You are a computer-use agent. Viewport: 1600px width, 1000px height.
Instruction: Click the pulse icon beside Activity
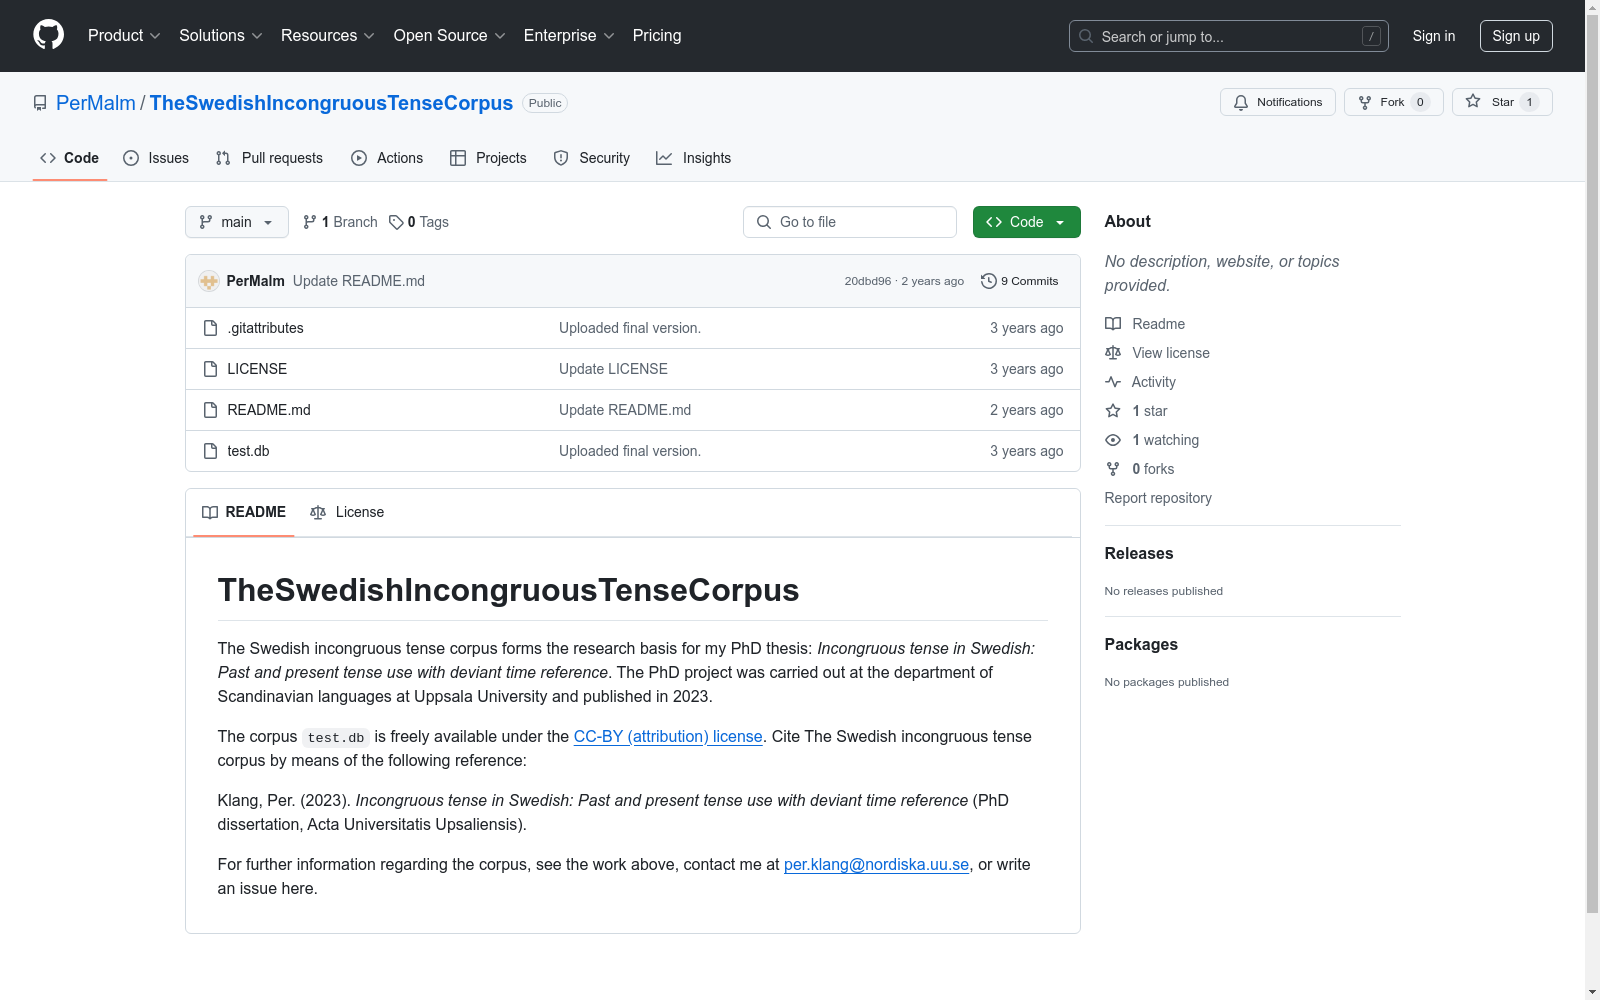[x=1113, y=382]
